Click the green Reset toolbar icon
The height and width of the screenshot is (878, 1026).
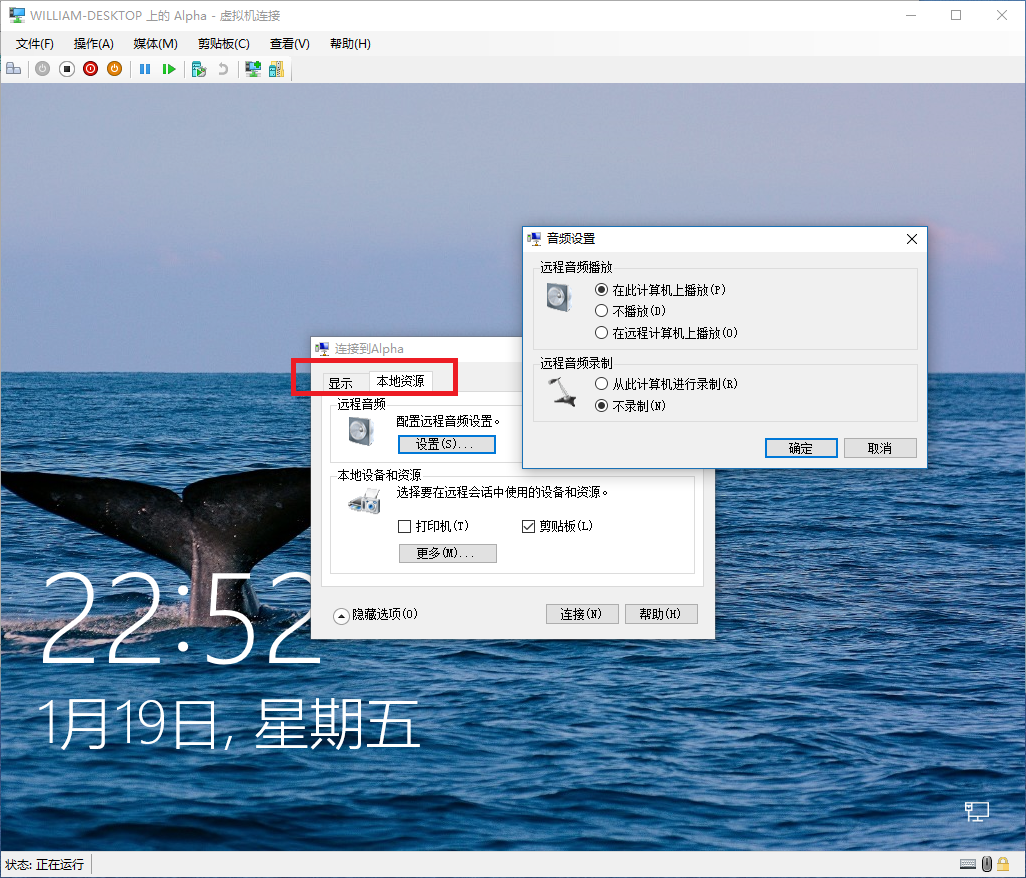point(170,68)
